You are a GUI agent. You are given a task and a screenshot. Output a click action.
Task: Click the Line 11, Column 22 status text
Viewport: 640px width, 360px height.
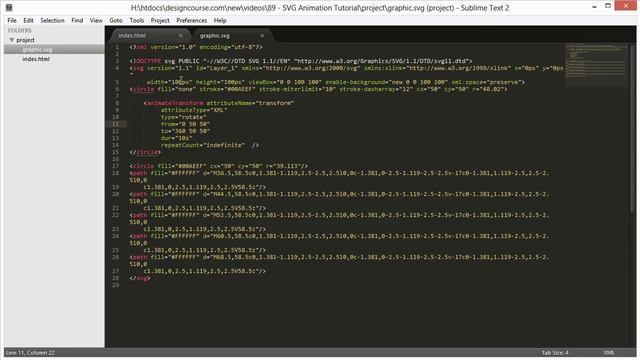pyautogui.click(x=30, y=352)
